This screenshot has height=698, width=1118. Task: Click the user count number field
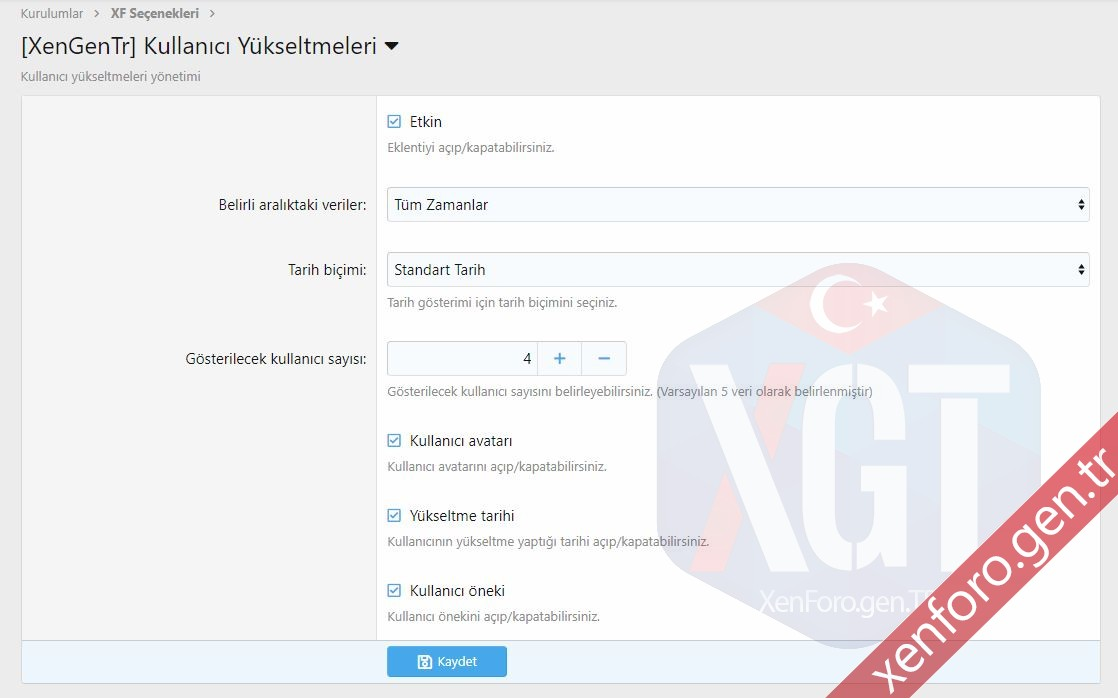462,359
